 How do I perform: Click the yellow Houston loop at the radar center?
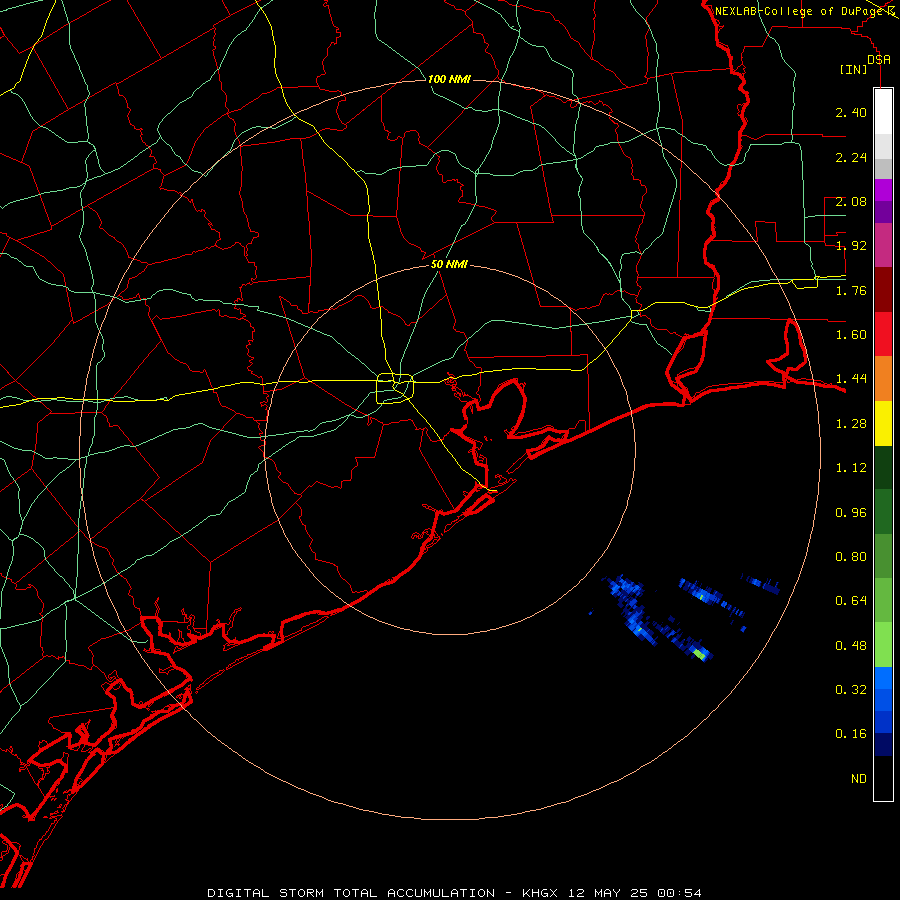pyautogui.click(x=395, y=389)
